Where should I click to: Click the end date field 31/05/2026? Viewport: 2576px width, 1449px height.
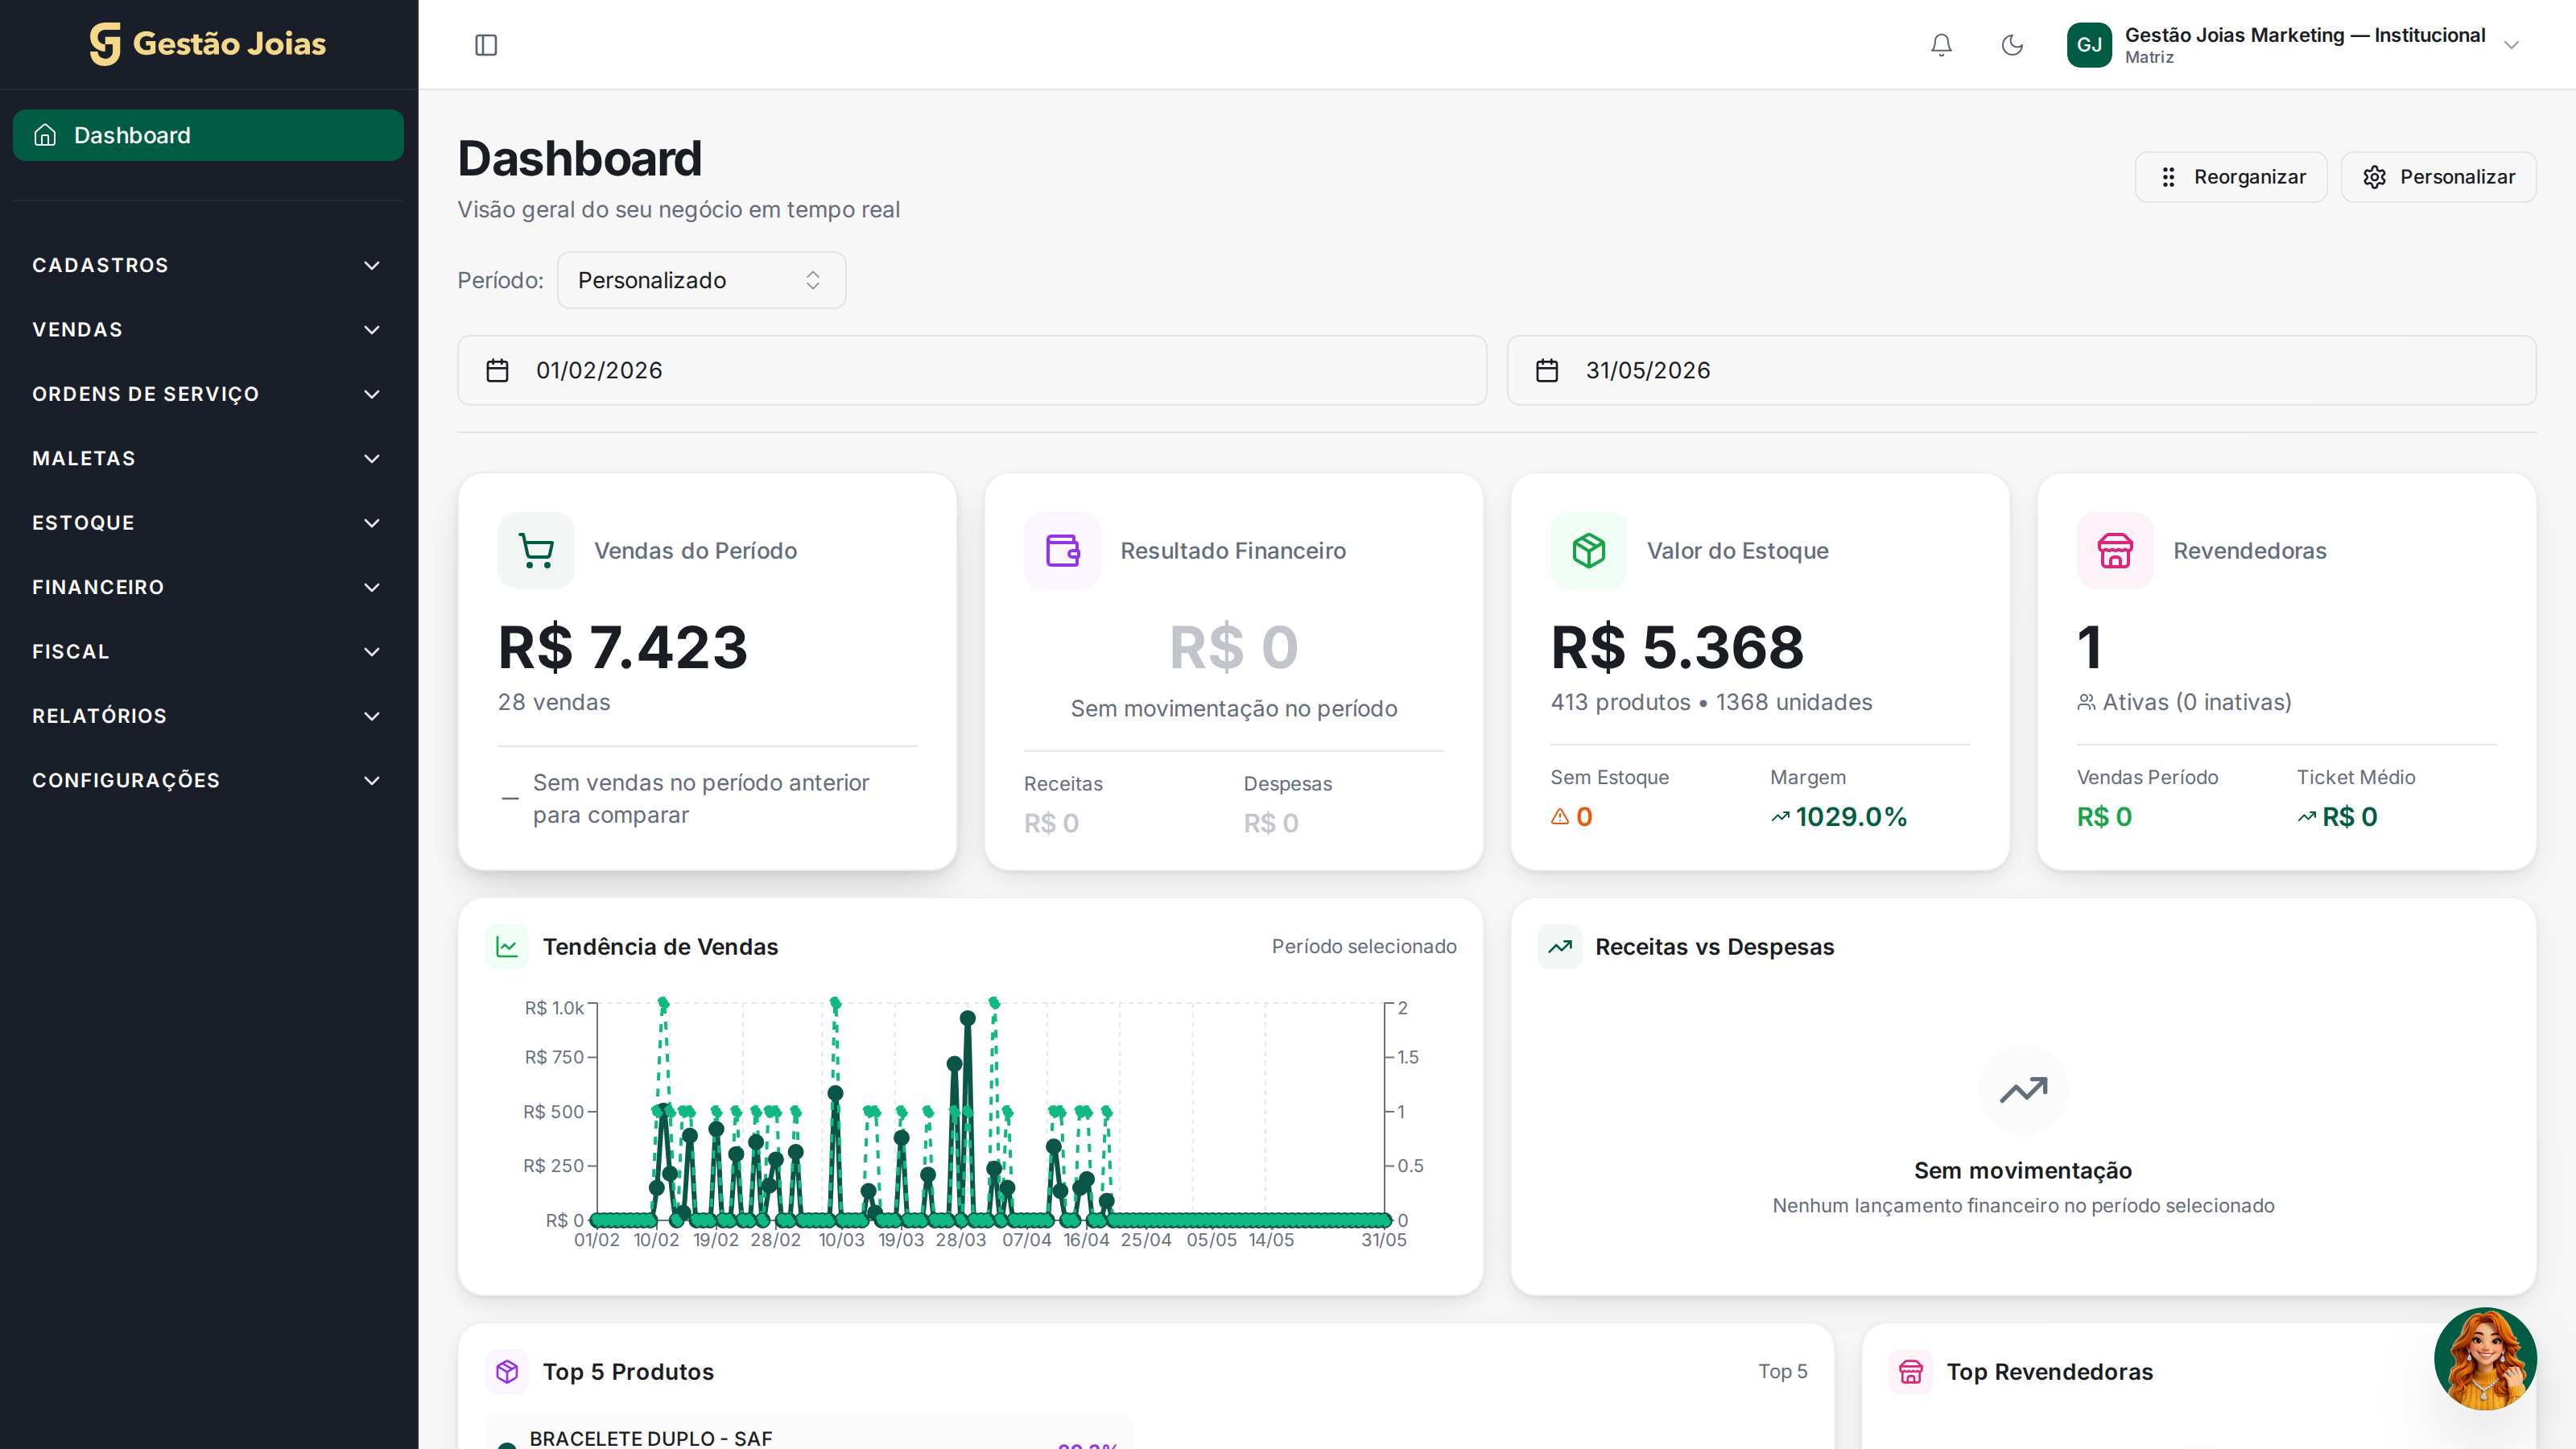[2021, 371]
